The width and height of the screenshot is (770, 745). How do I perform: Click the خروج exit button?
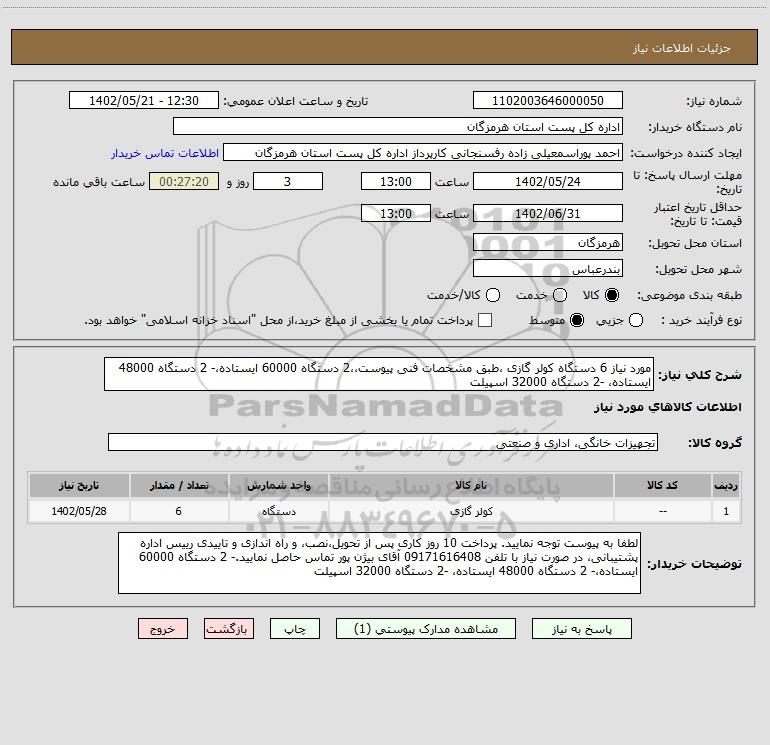[x=163, y=629]
